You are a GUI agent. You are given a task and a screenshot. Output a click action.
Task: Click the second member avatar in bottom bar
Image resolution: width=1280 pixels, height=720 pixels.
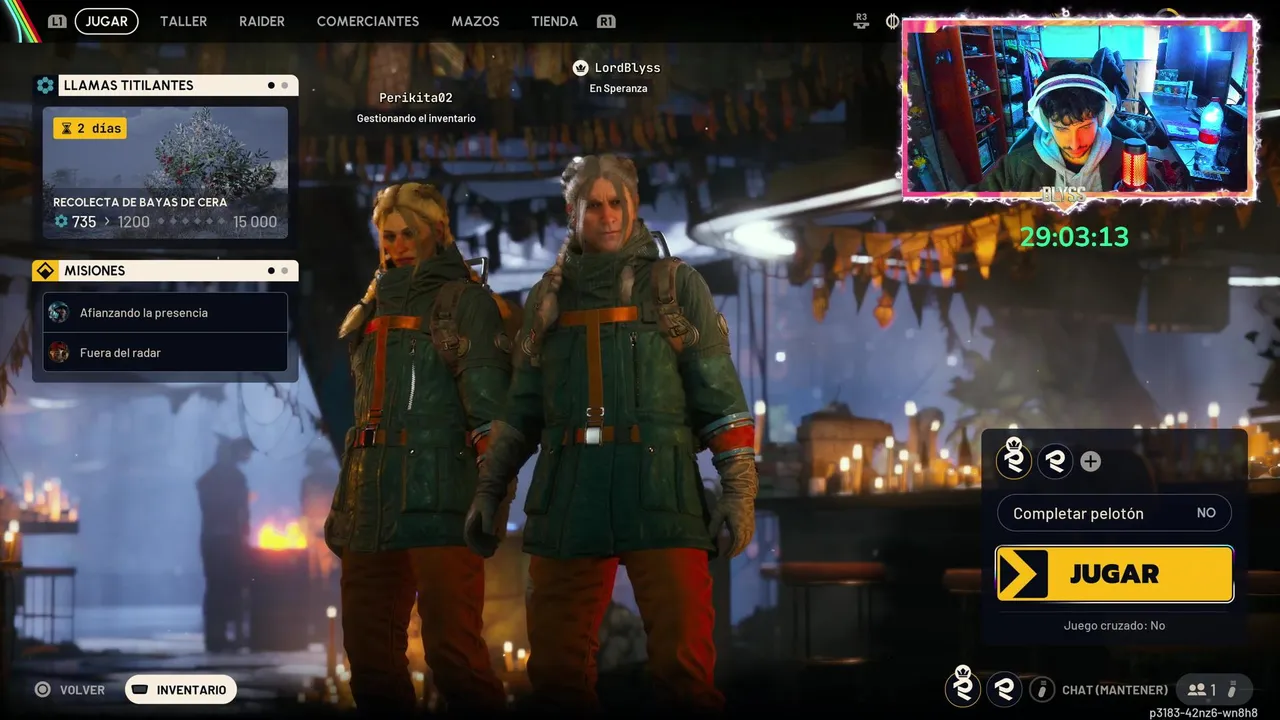1004,689
